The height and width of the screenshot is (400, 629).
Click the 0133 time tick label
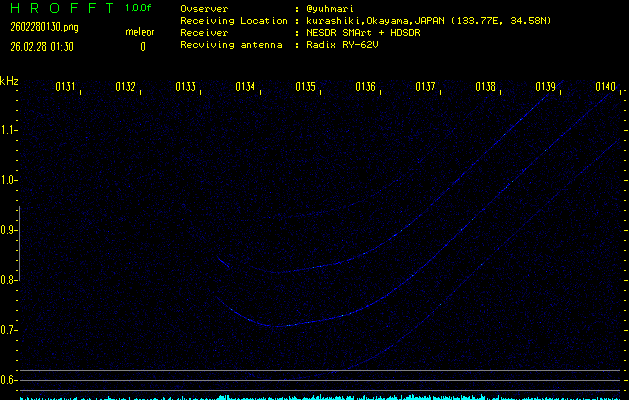(186, 87)
